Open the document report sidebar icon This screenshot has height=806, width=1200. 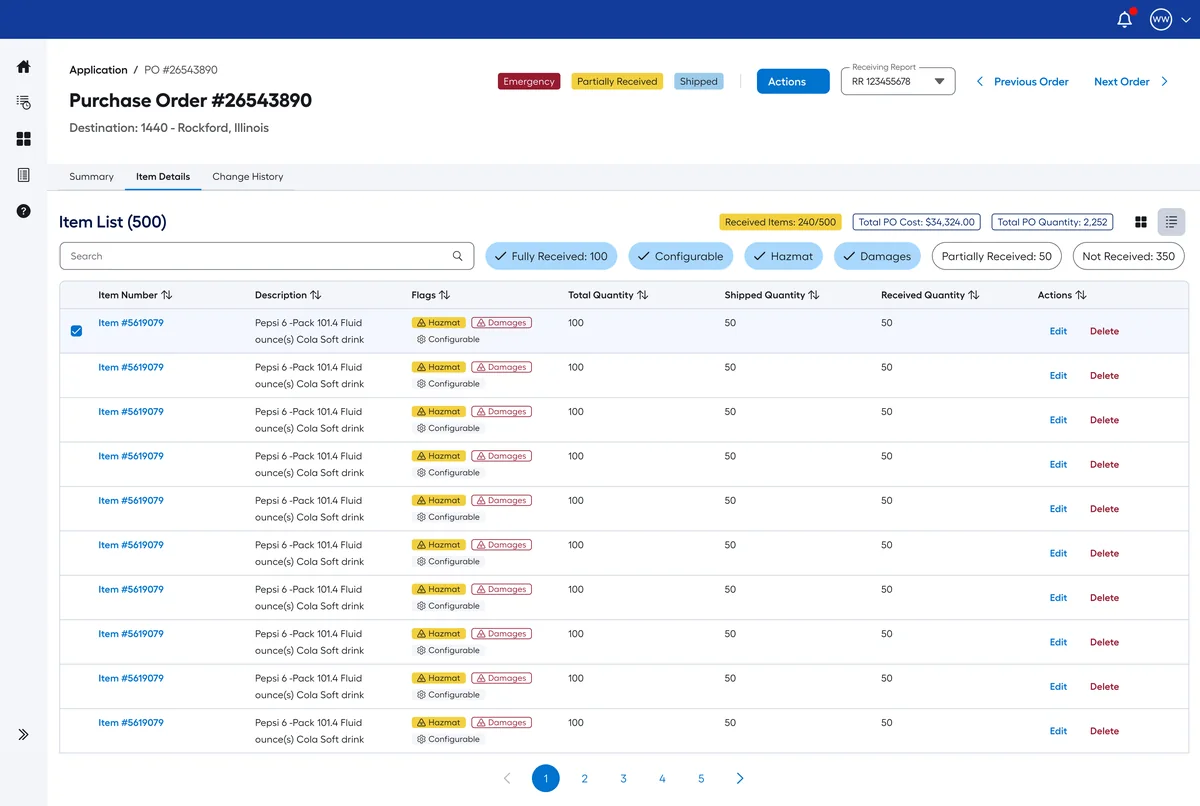[x=24, y=175]
